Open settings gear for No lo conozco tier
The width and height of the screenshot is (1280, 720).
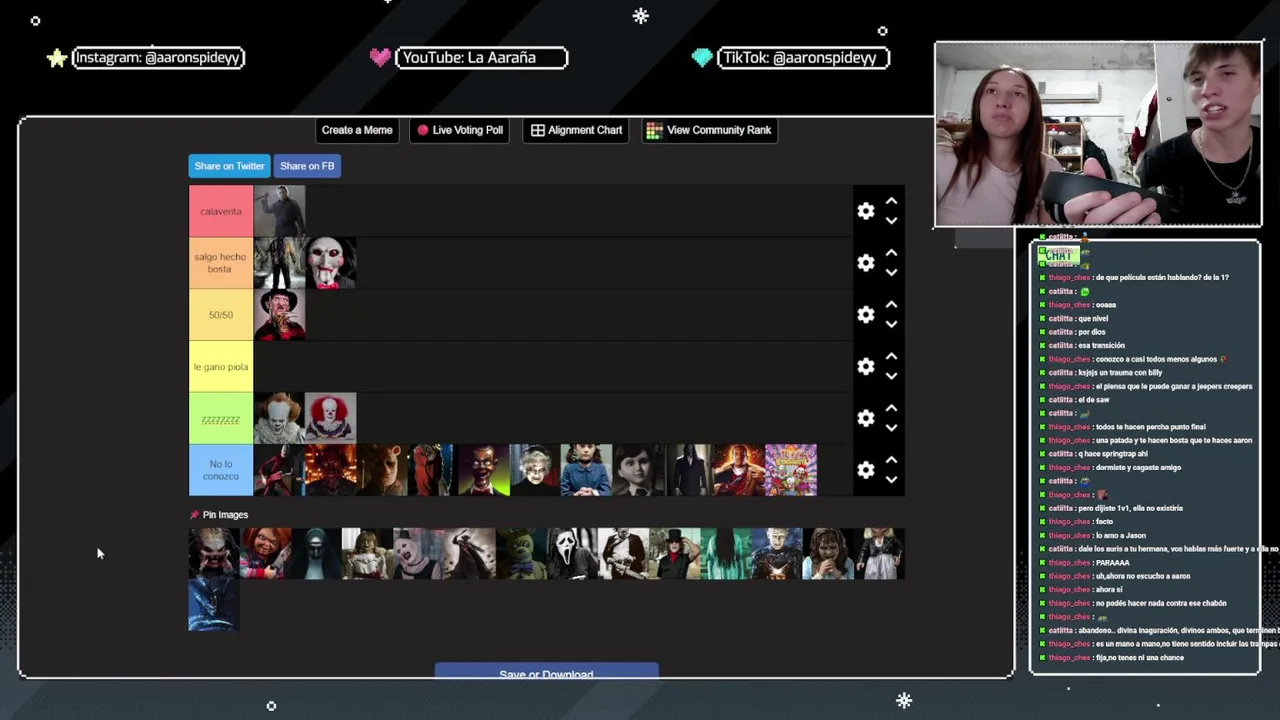coord(866,470)
